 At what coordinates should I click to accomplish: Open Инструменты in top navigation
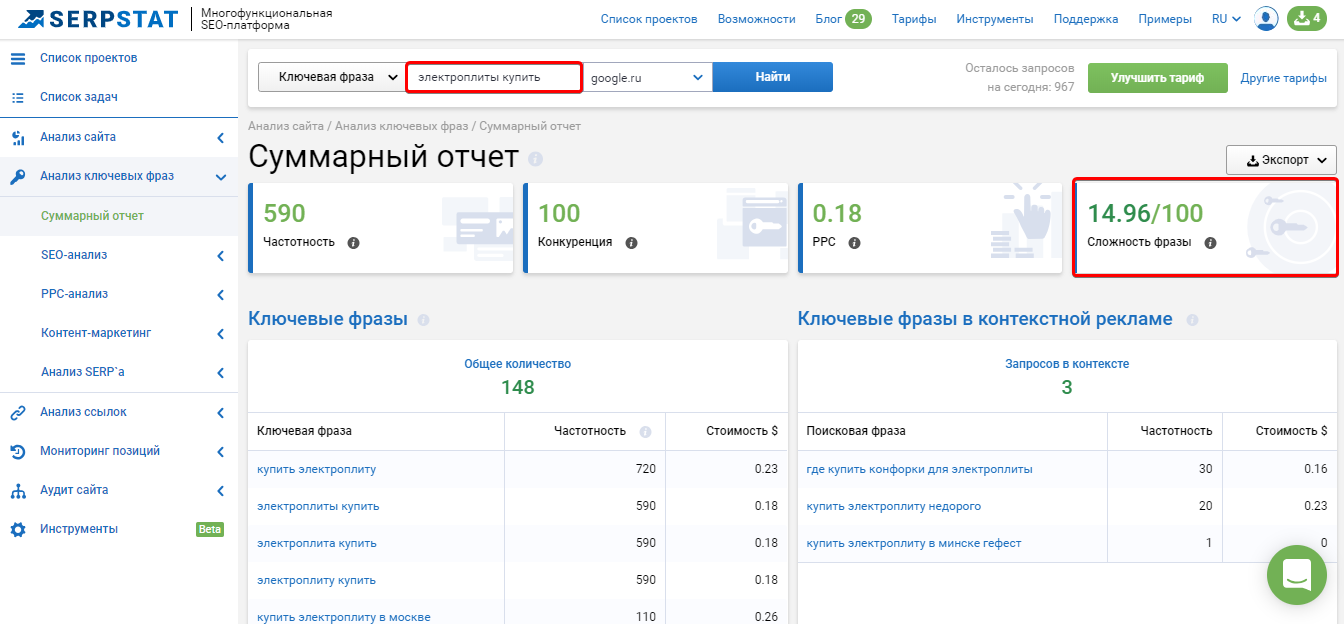(x=994, y=19)
